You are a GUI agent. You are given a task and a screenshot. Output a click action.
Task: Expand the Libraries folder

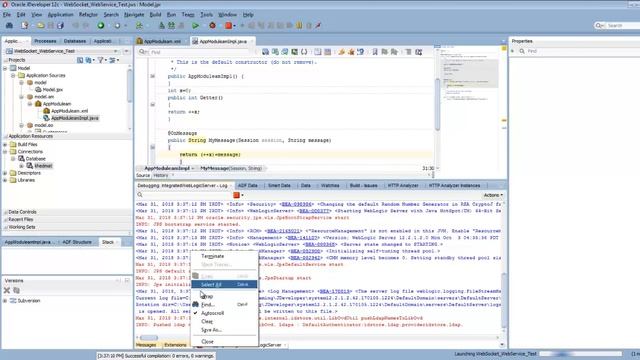[x=5, y=180]
